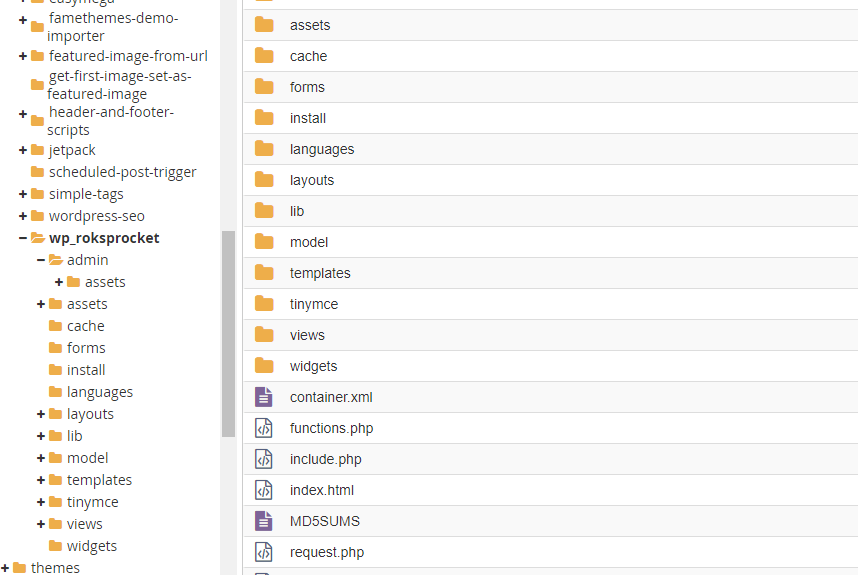
Task: Select the widgets folder in tree
Action: pos(92,546)
